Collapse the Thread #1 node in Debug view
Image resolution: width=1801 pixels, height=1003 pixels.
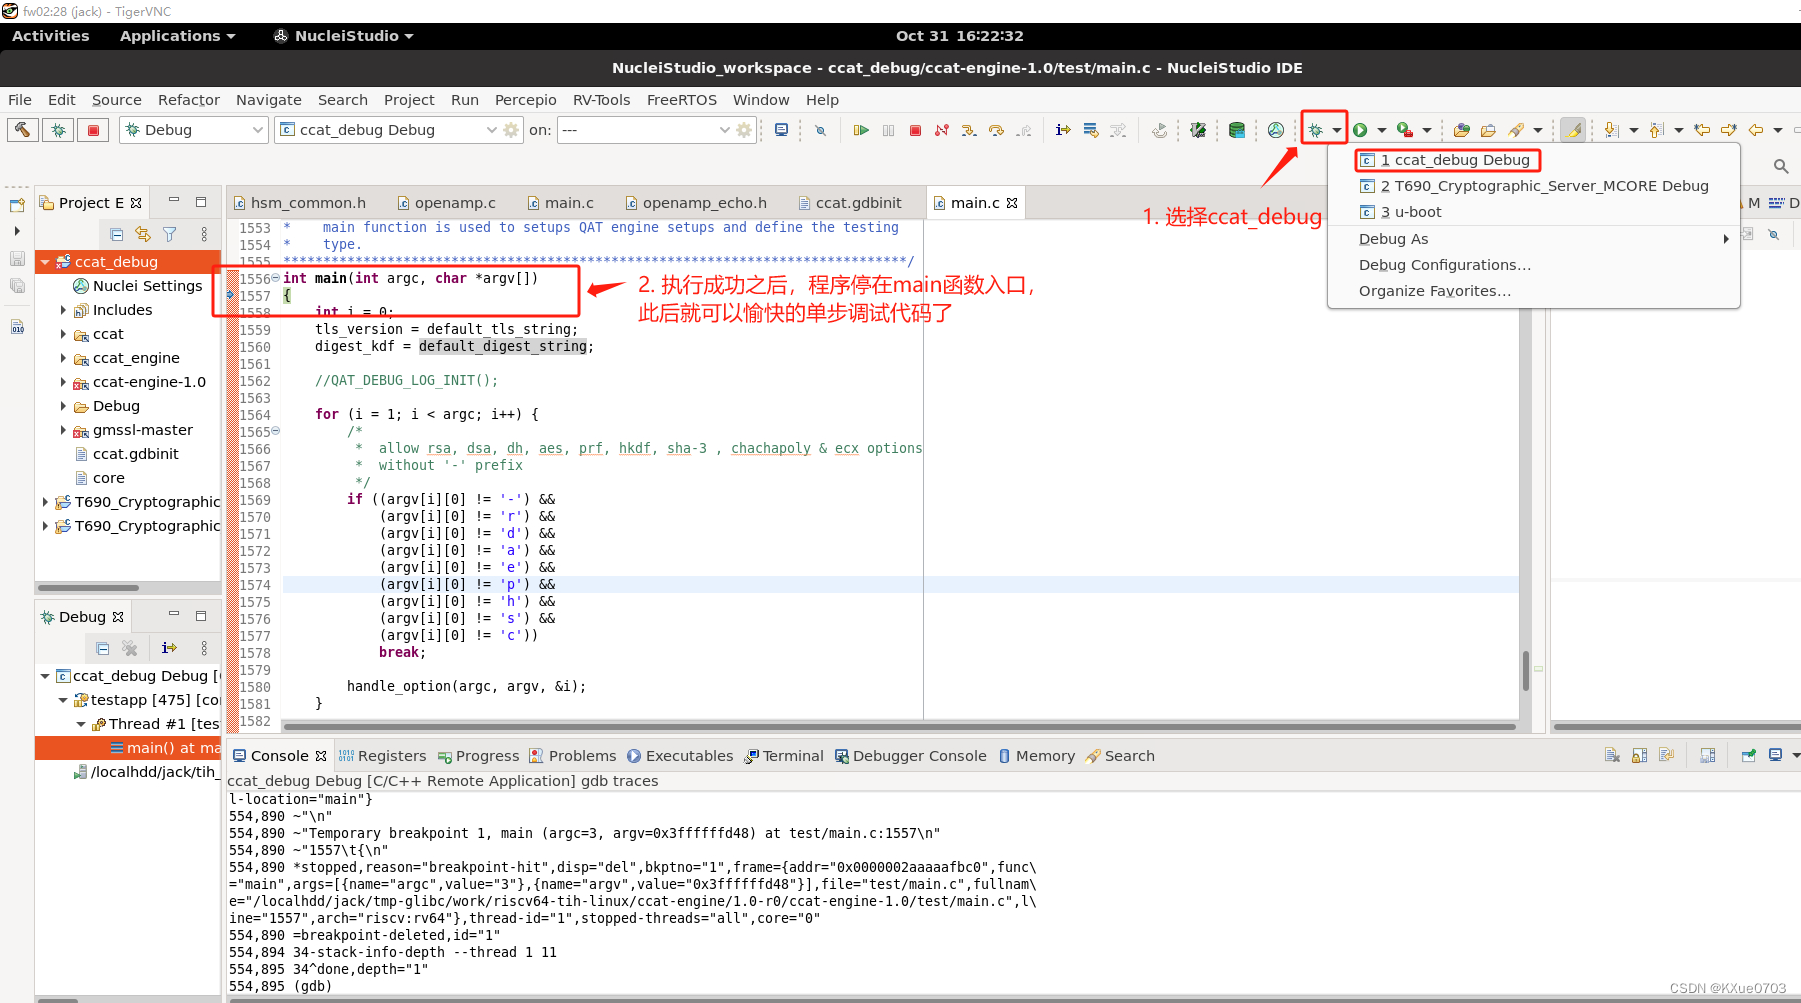tap(81, 724)
